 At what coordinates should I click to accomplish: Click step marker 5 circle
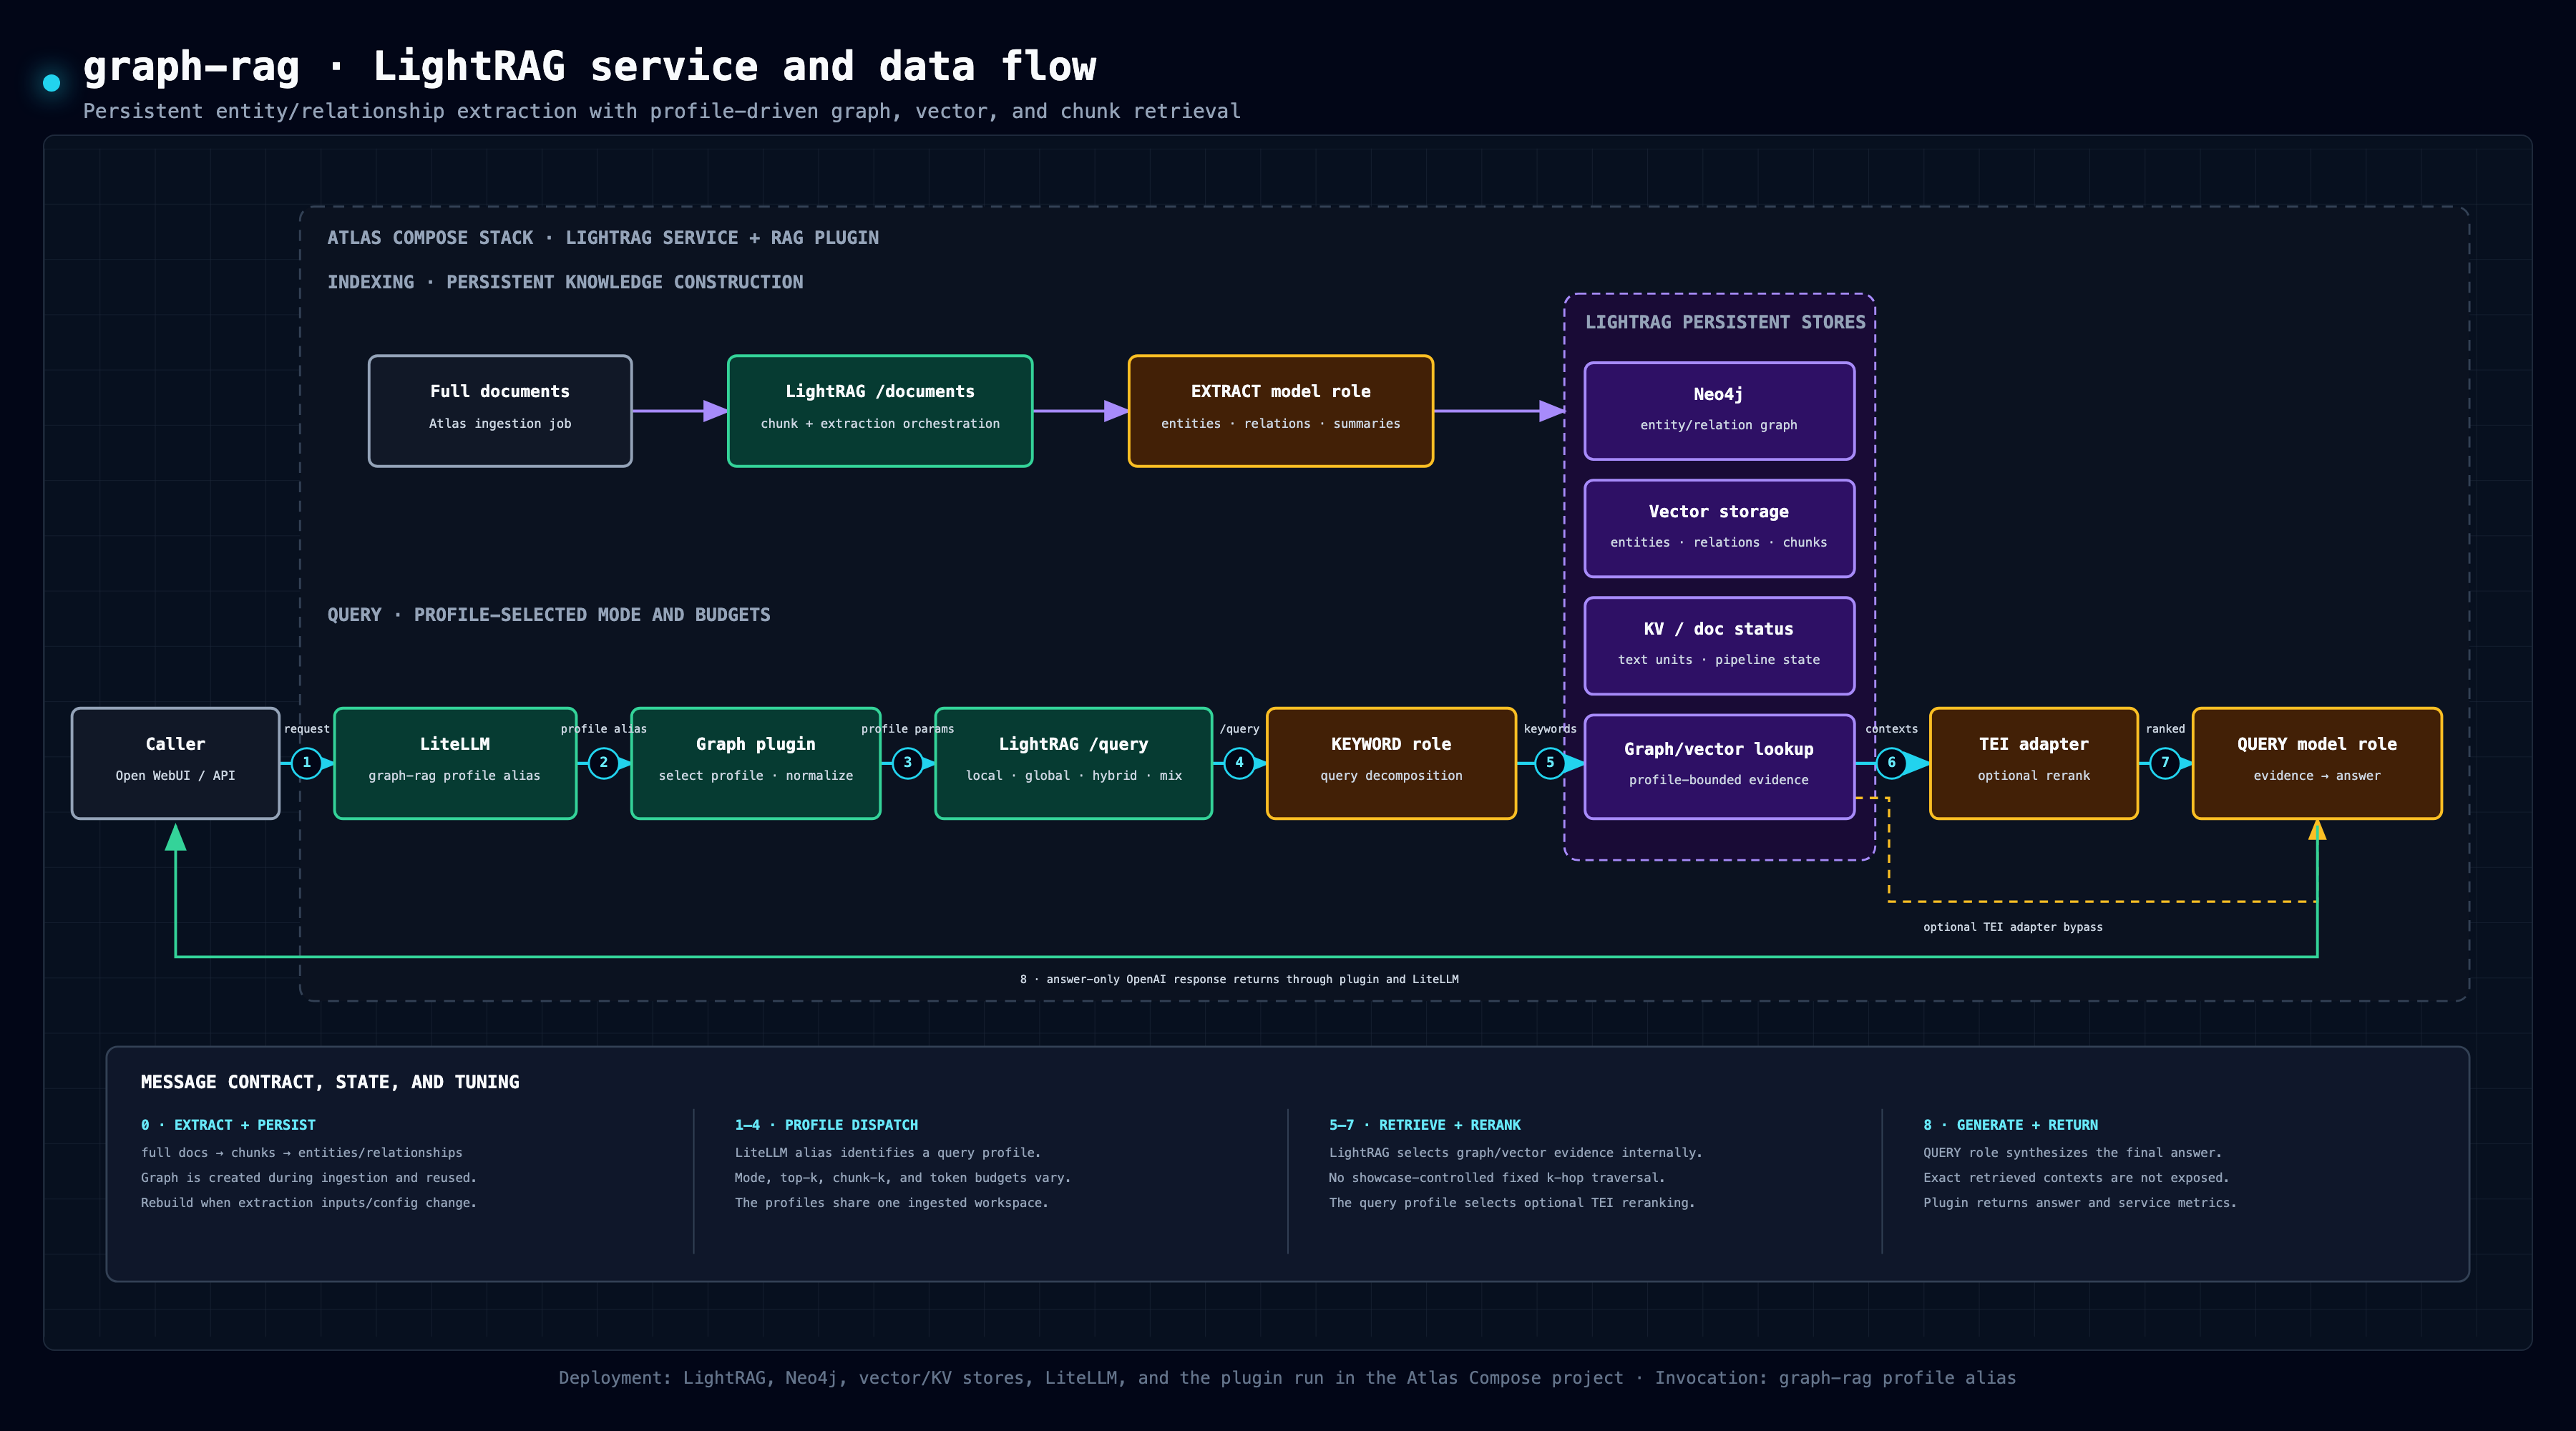click(x=1550, y=763)
